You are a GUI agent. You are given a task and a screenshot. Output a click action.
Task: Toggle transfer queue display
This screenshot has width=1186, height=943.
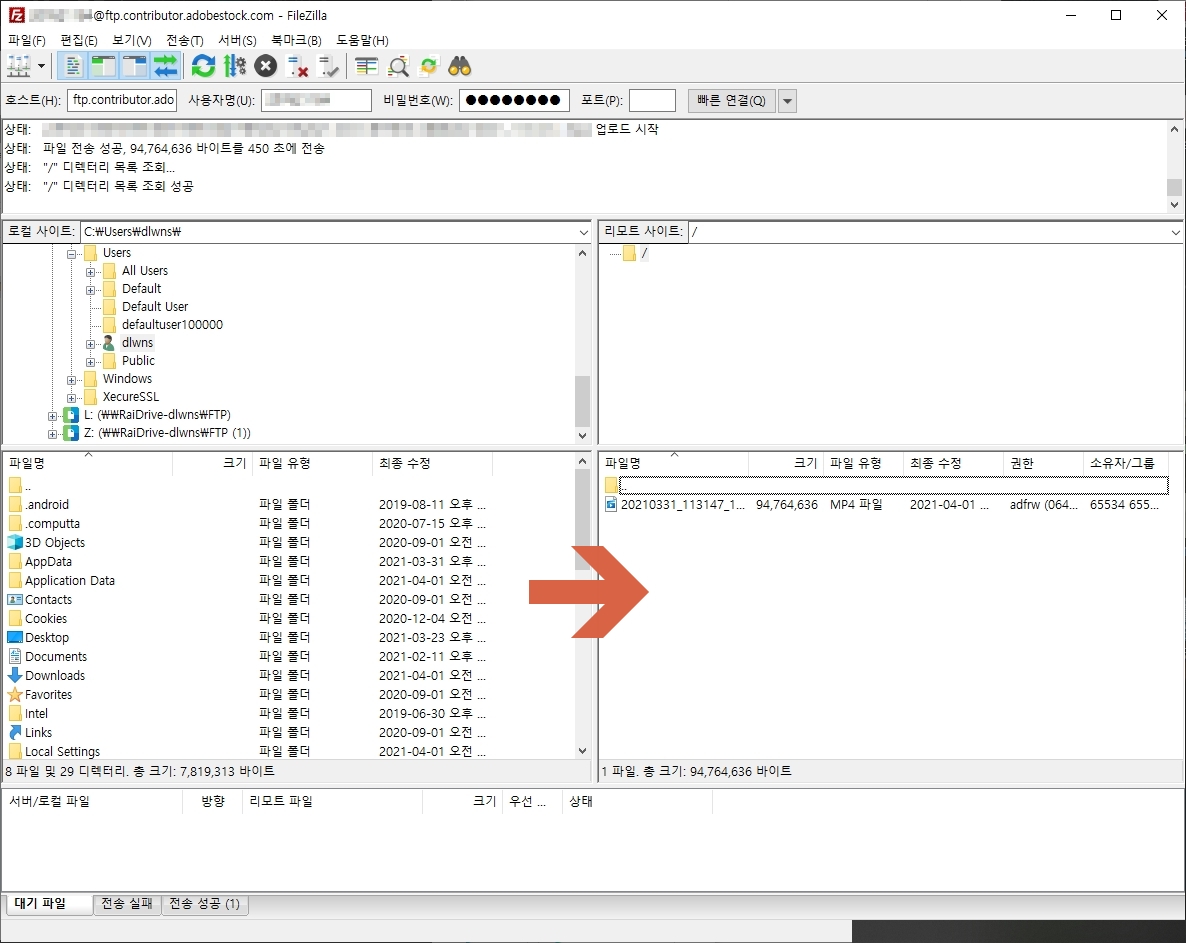[165, 67]
